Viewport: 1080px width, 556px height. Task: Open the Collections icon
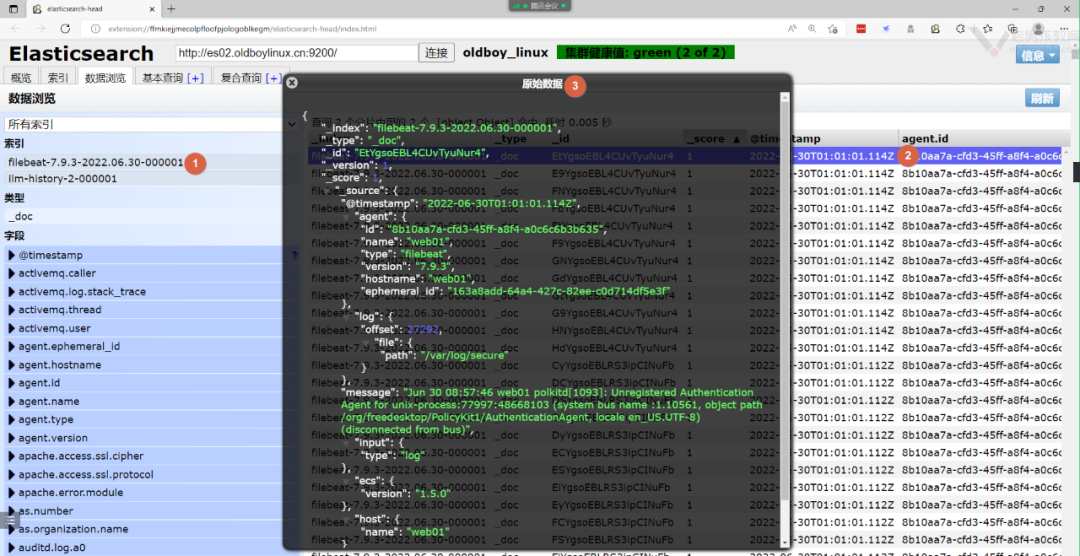[1012, 29]
